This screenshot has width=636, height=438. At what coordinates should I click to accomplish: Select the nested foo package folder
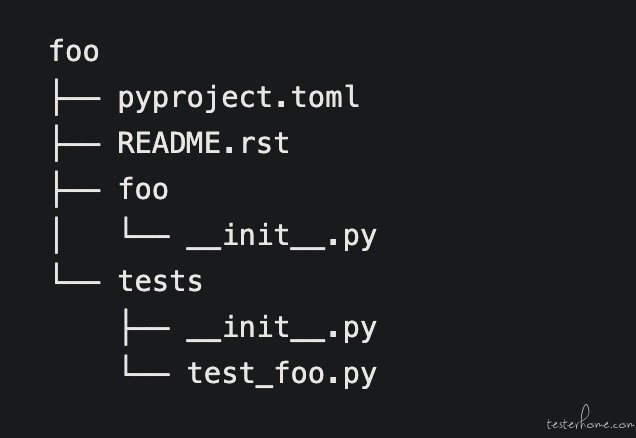click(143, 189)
